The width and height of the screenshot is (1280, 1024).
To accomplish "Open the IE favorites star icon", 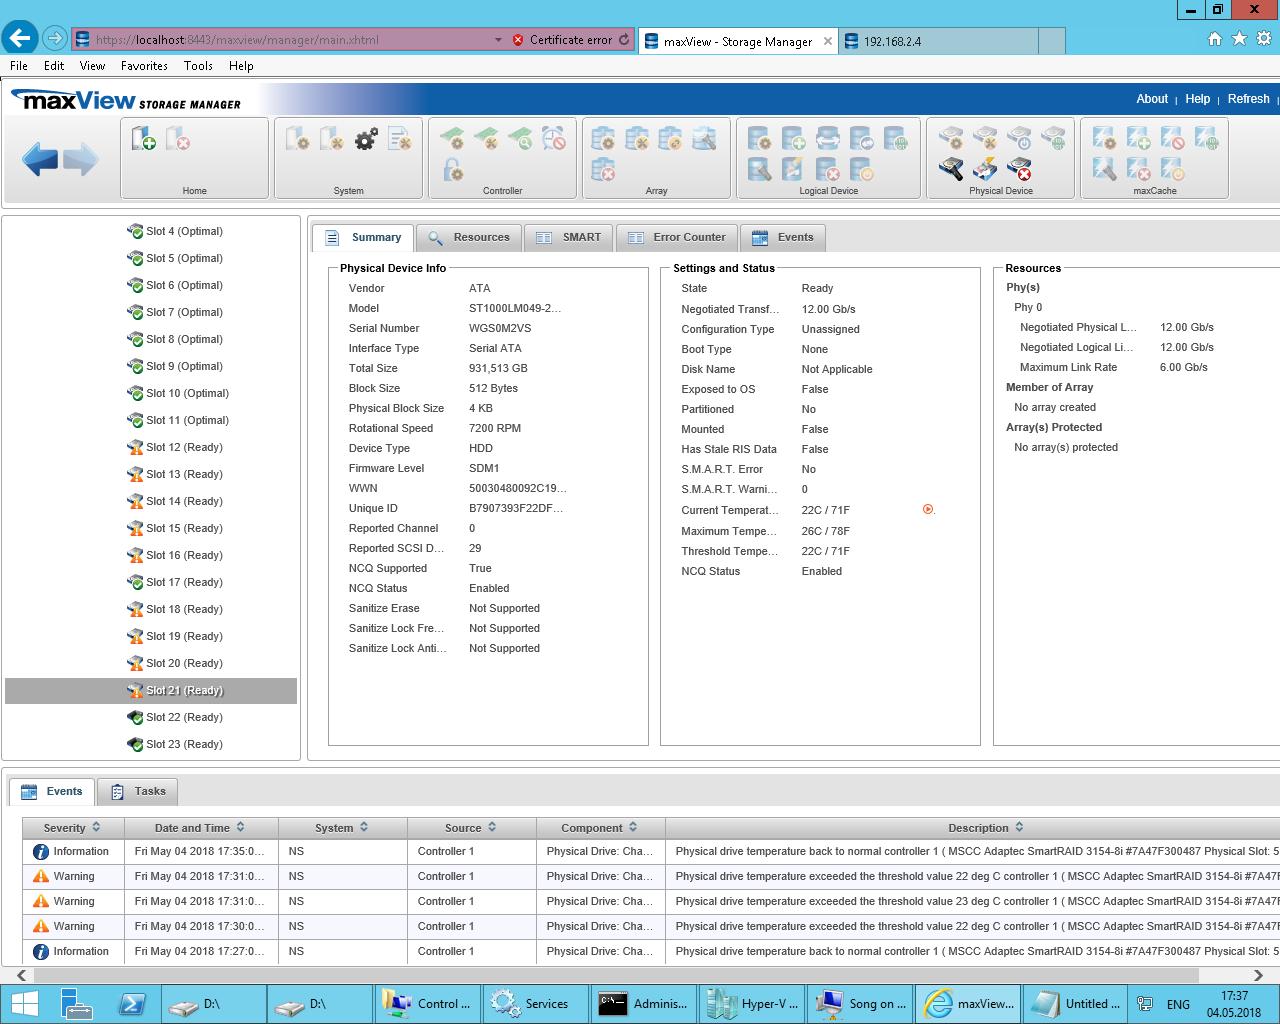I will (x=1239, y=39).
